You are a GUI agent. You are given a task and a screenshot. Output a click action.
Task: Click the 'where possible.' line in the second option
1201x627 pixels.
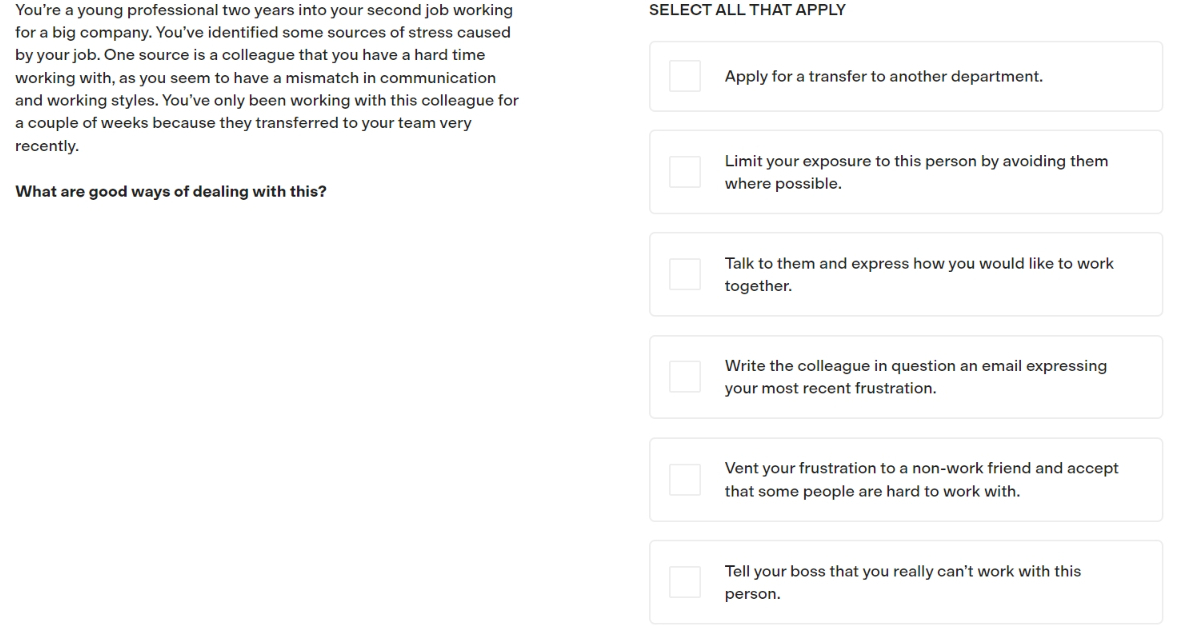[783, 183]
